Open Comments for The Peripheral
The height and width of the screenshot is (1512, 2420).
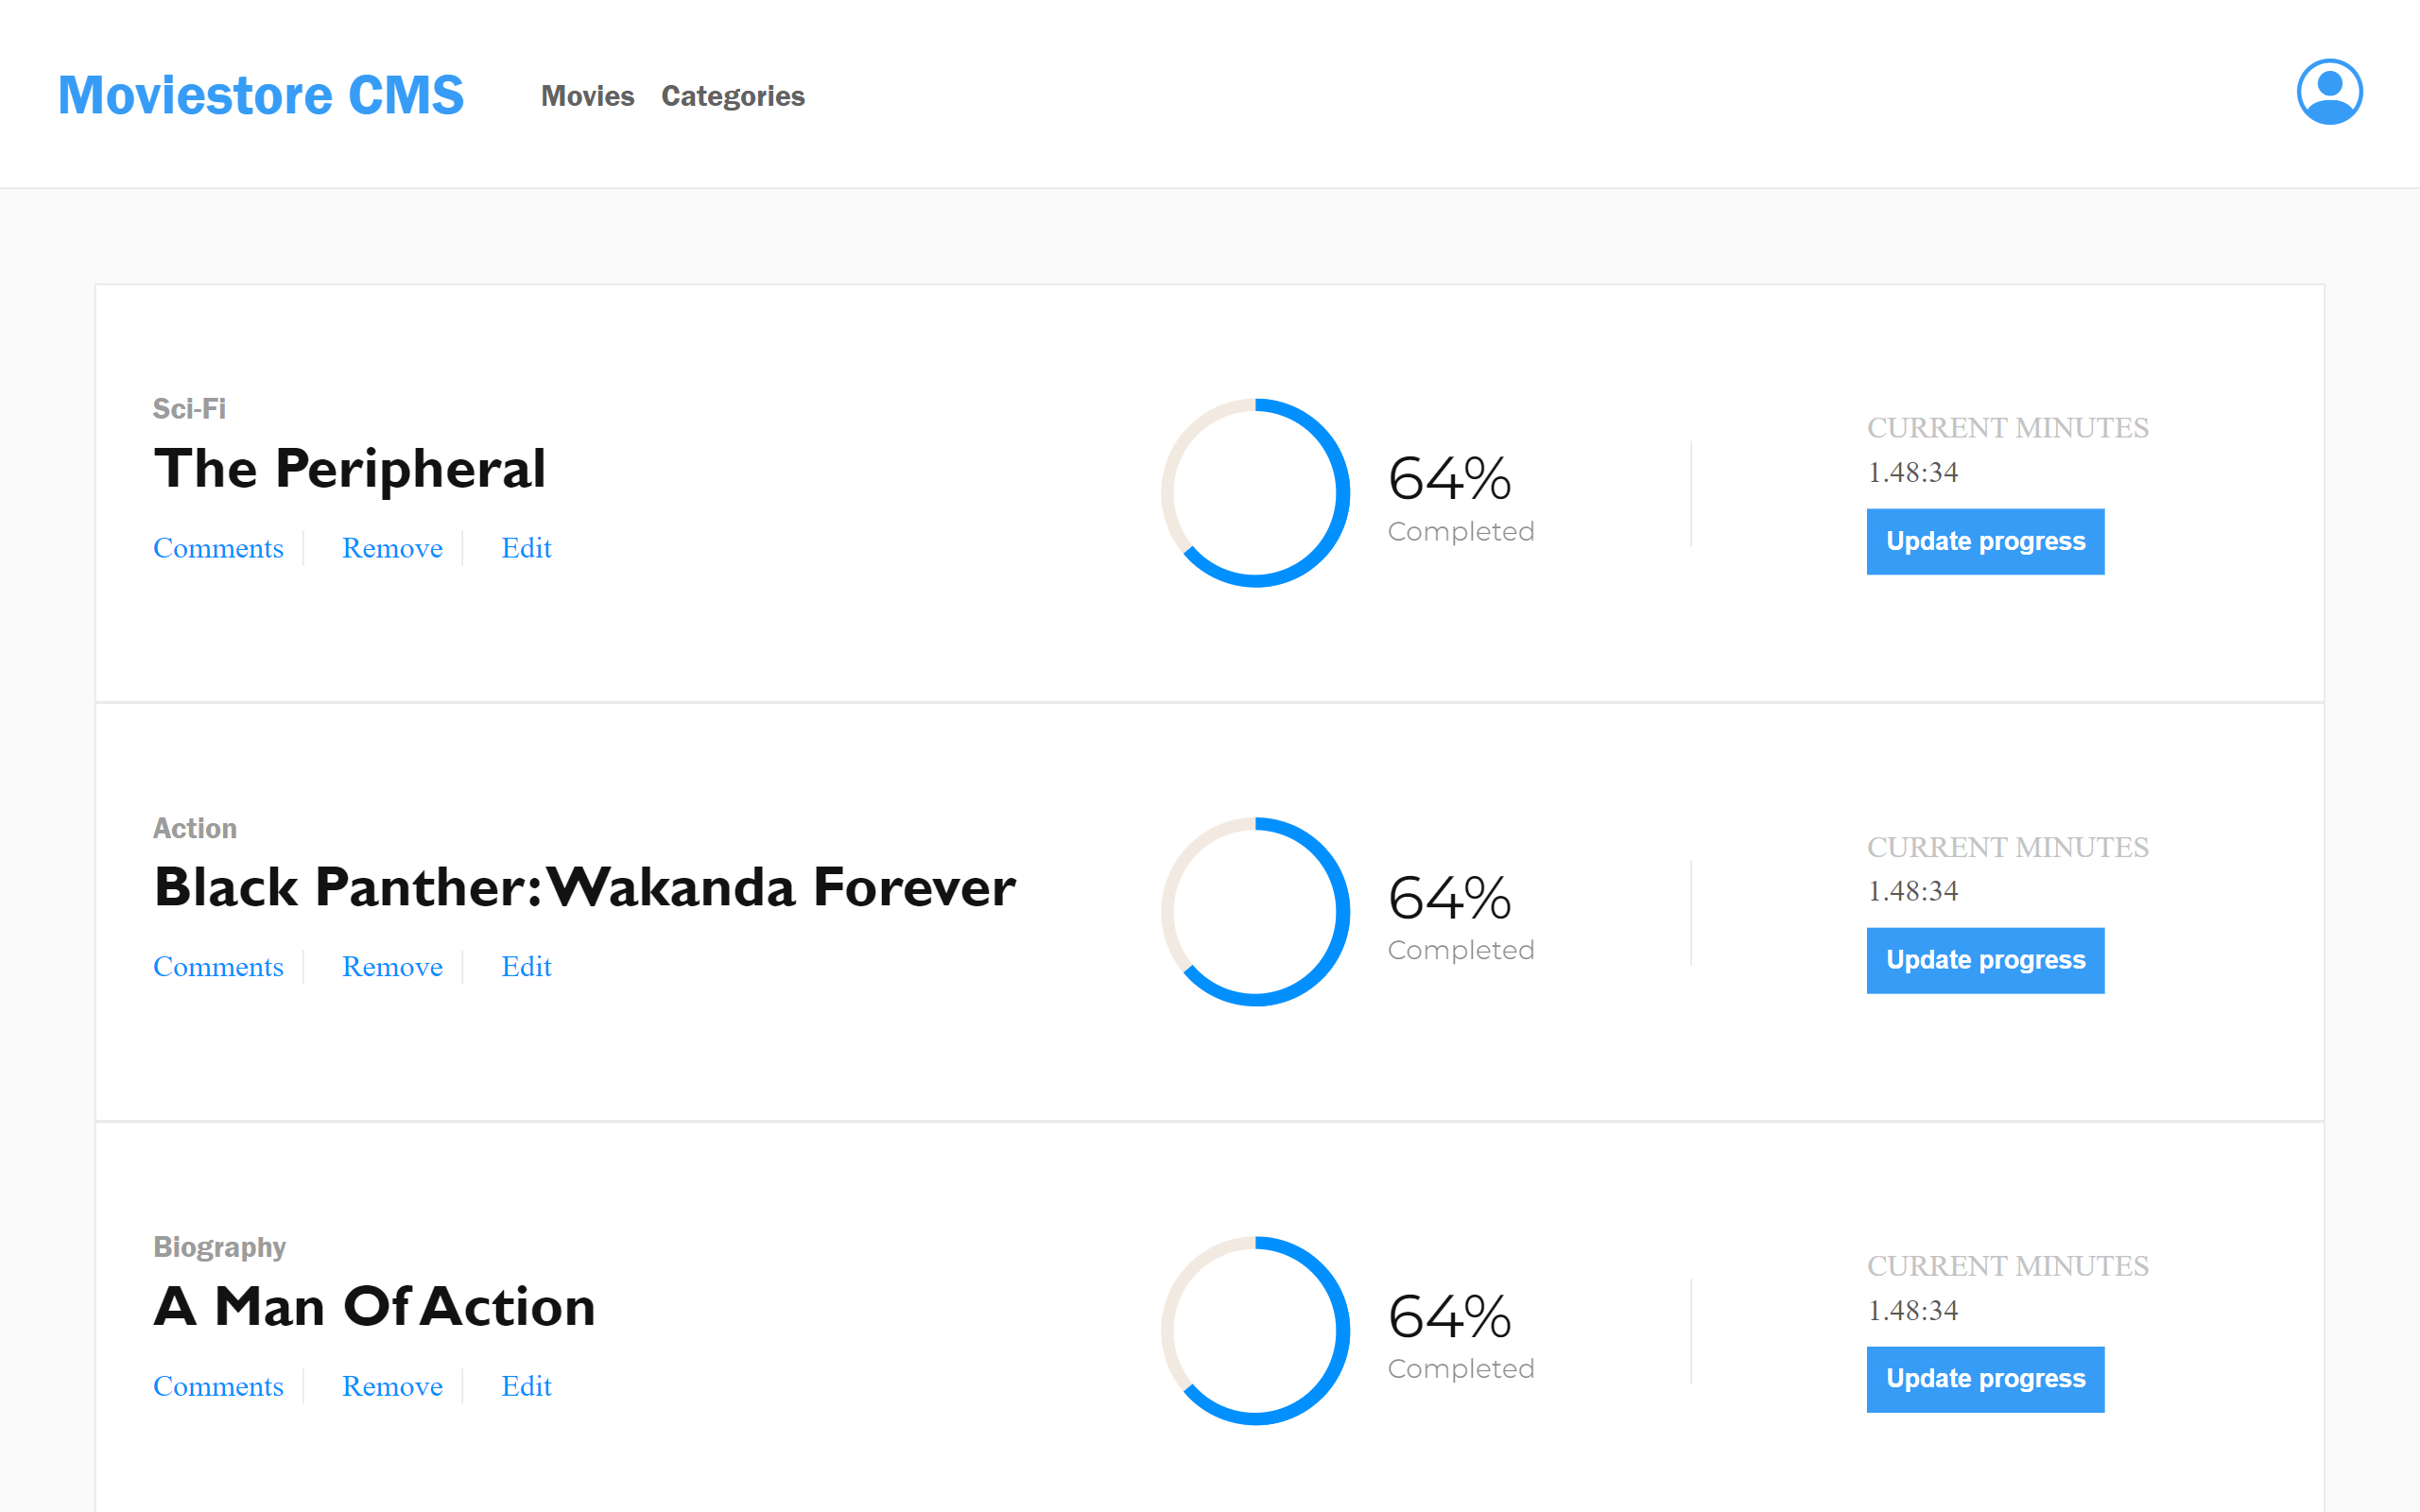[218, 548]
